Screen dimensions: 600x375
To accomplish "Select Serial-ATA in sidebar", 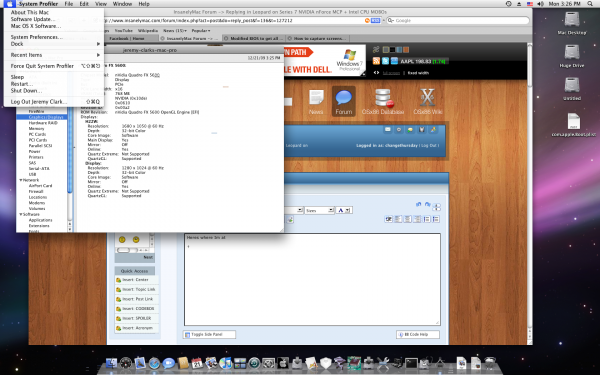I will pos(39,168).
